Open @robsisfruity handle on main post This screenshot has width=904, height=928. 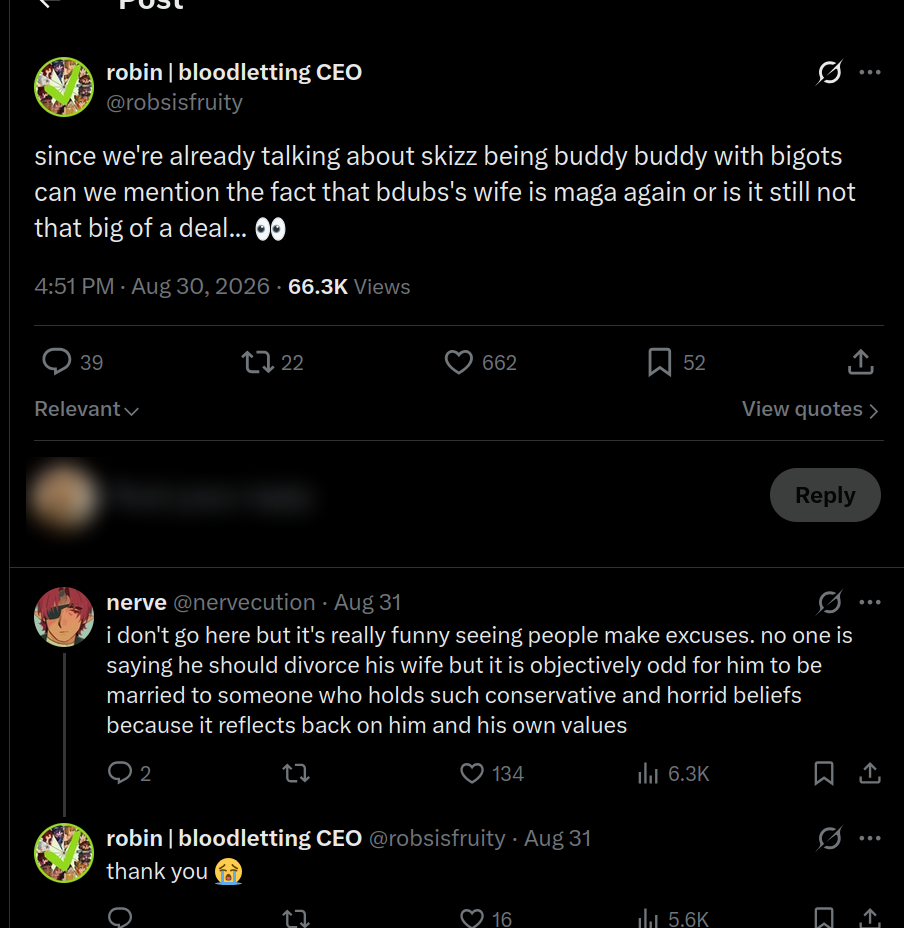pos(174,102)
